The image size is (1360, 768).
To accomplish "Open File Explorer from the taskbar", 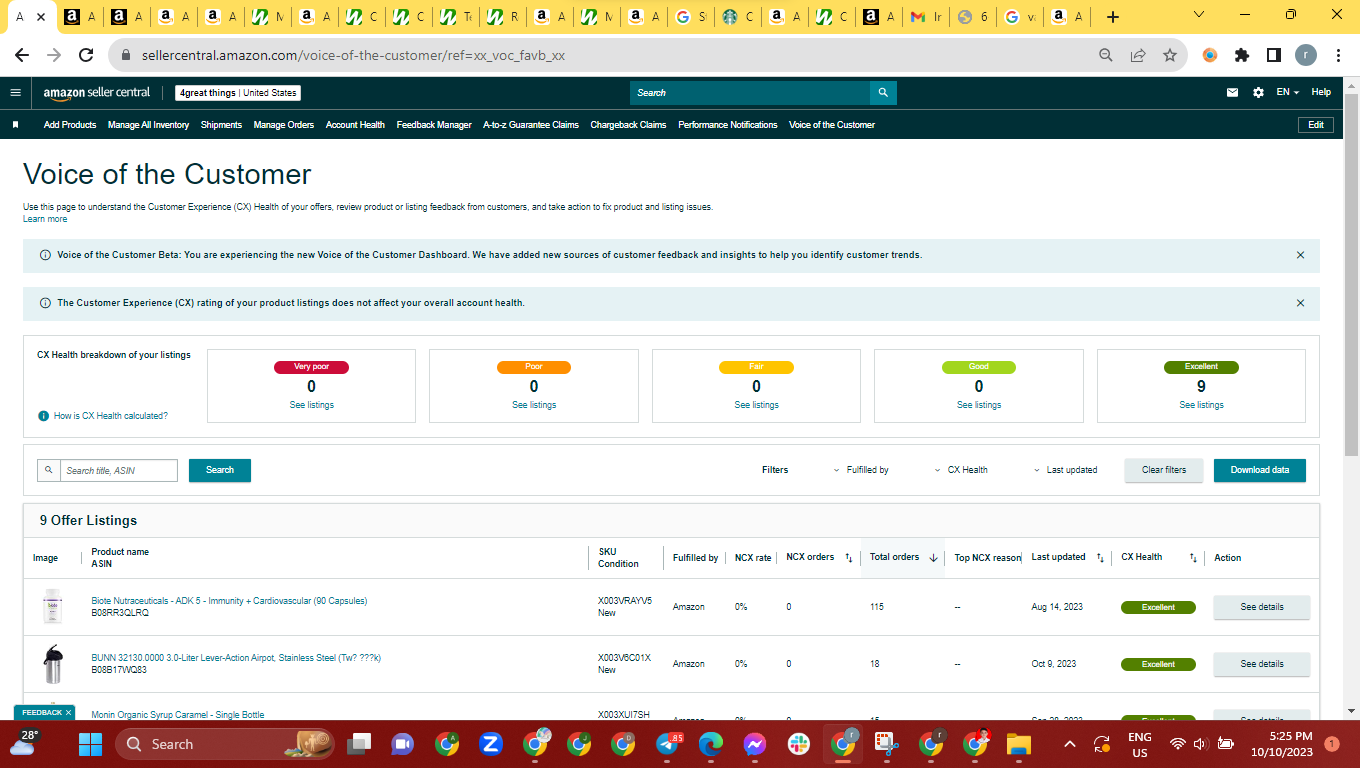I will pyautogui.click(x=1018, y=744).
